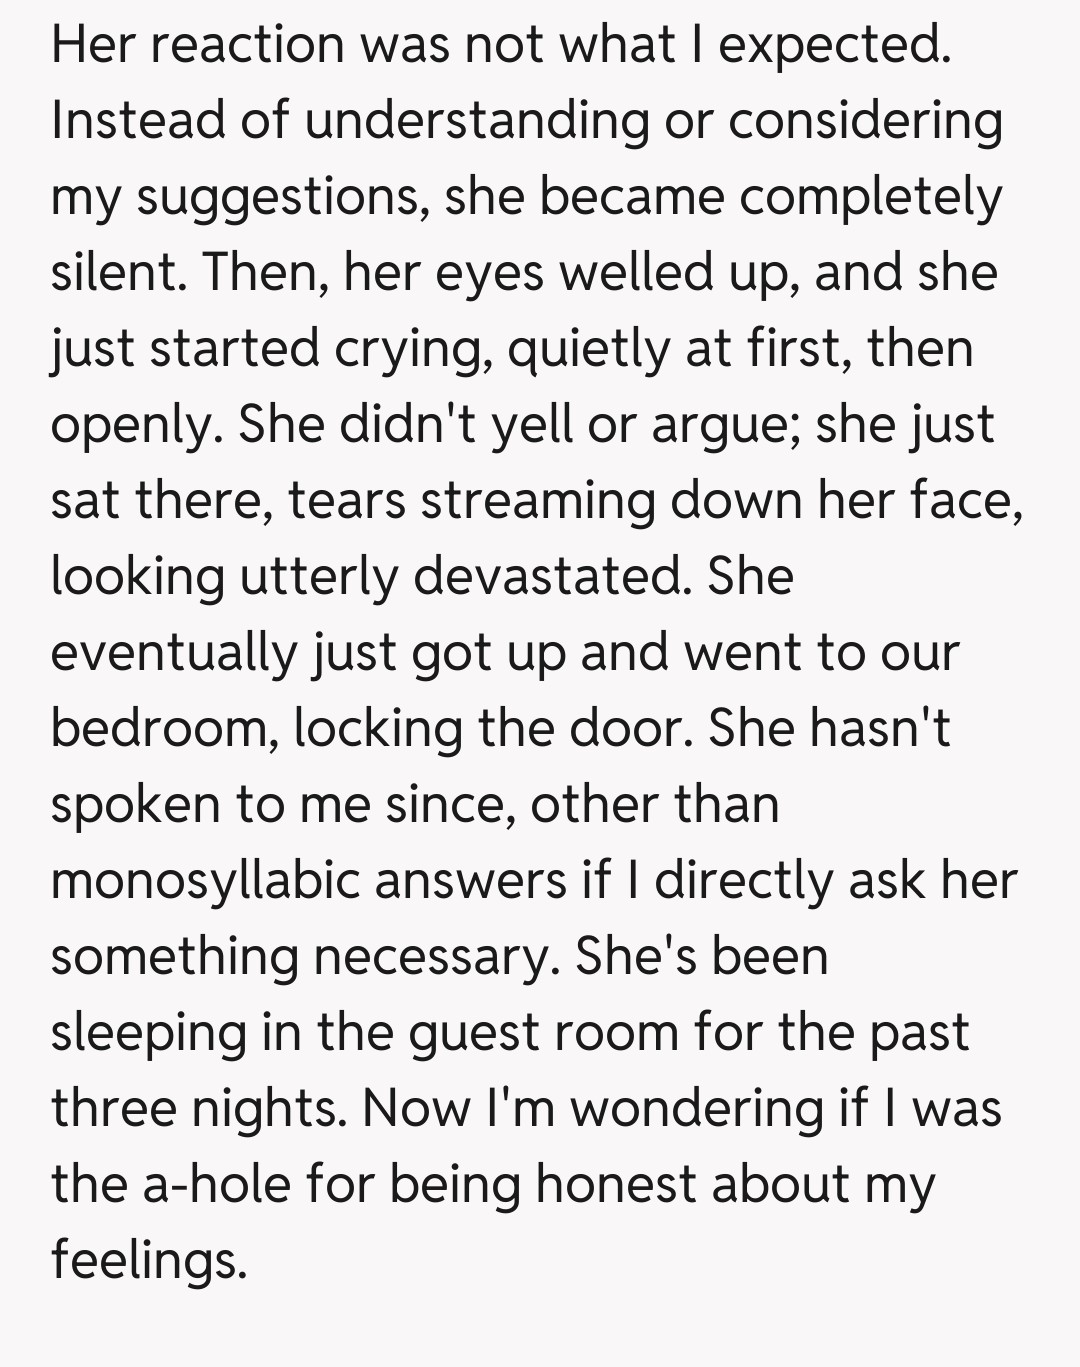Tap the final word "feelings"
The image size is (1080, 1367).
tap(148, 1260)
